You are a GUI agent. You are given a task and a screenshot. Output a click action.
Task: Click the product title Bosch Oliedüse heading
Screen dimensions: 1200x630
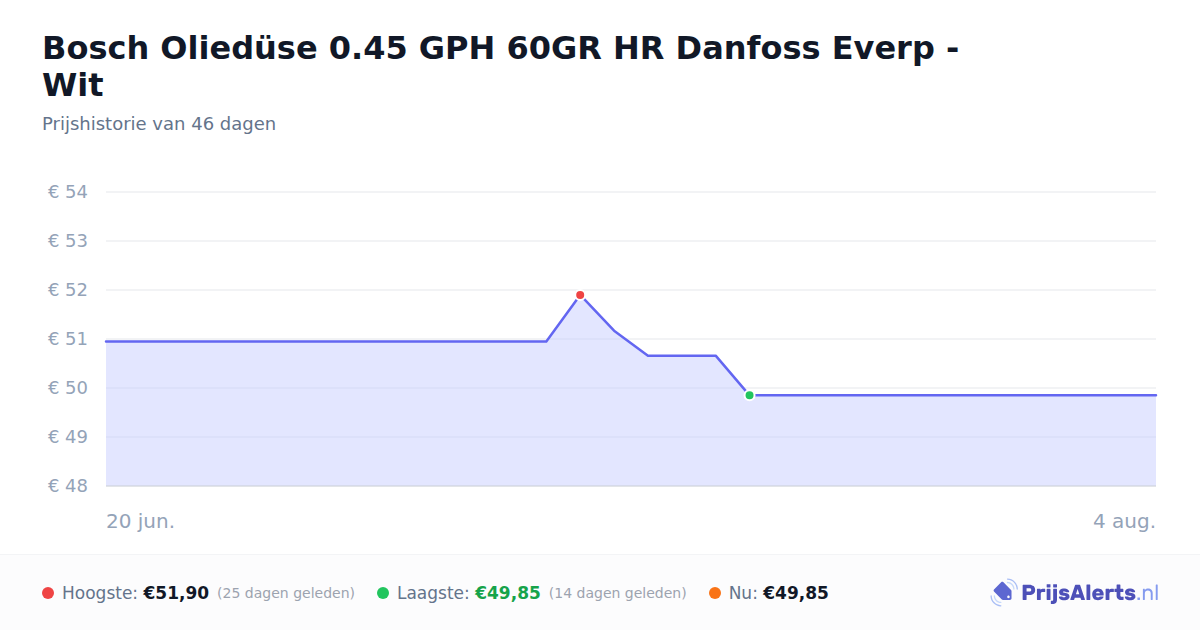[501, 66]
